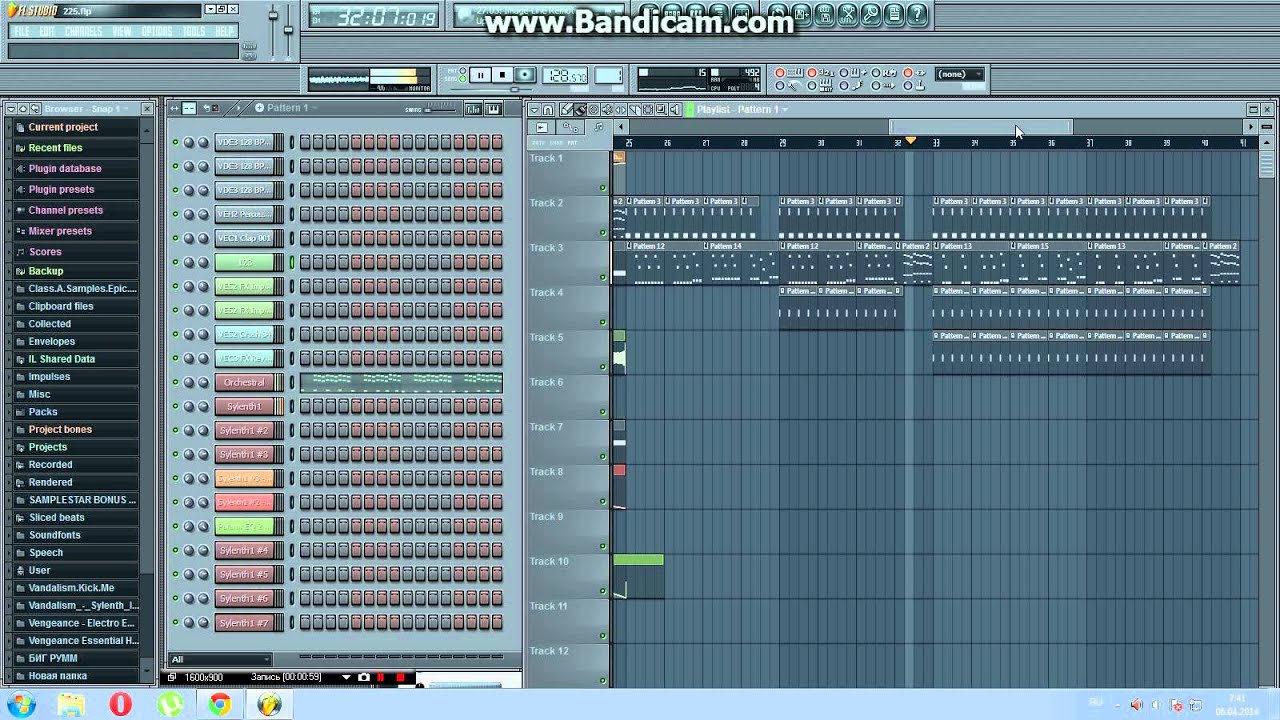This screenshot has width=1280, height=720.
Task: Open the Playlist options menu arrow
Action: [x=534, y=110]
